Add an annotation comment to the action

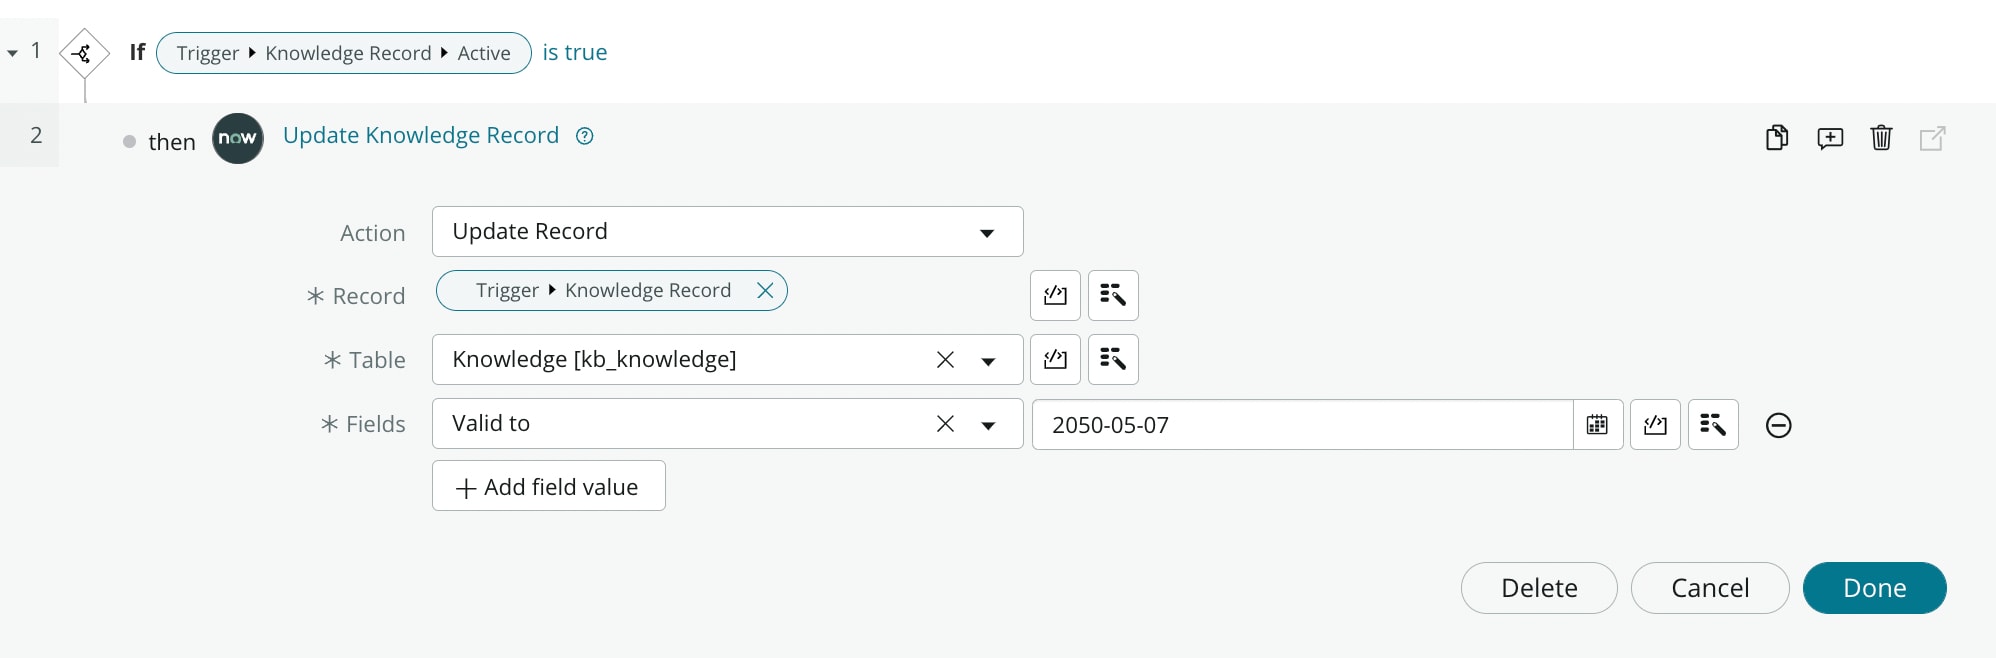click(x=1830, y=138)
